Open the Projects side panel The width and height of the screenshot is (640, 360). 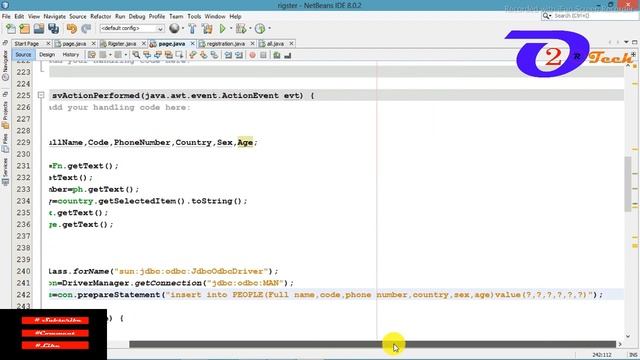(x=5, y=115)
